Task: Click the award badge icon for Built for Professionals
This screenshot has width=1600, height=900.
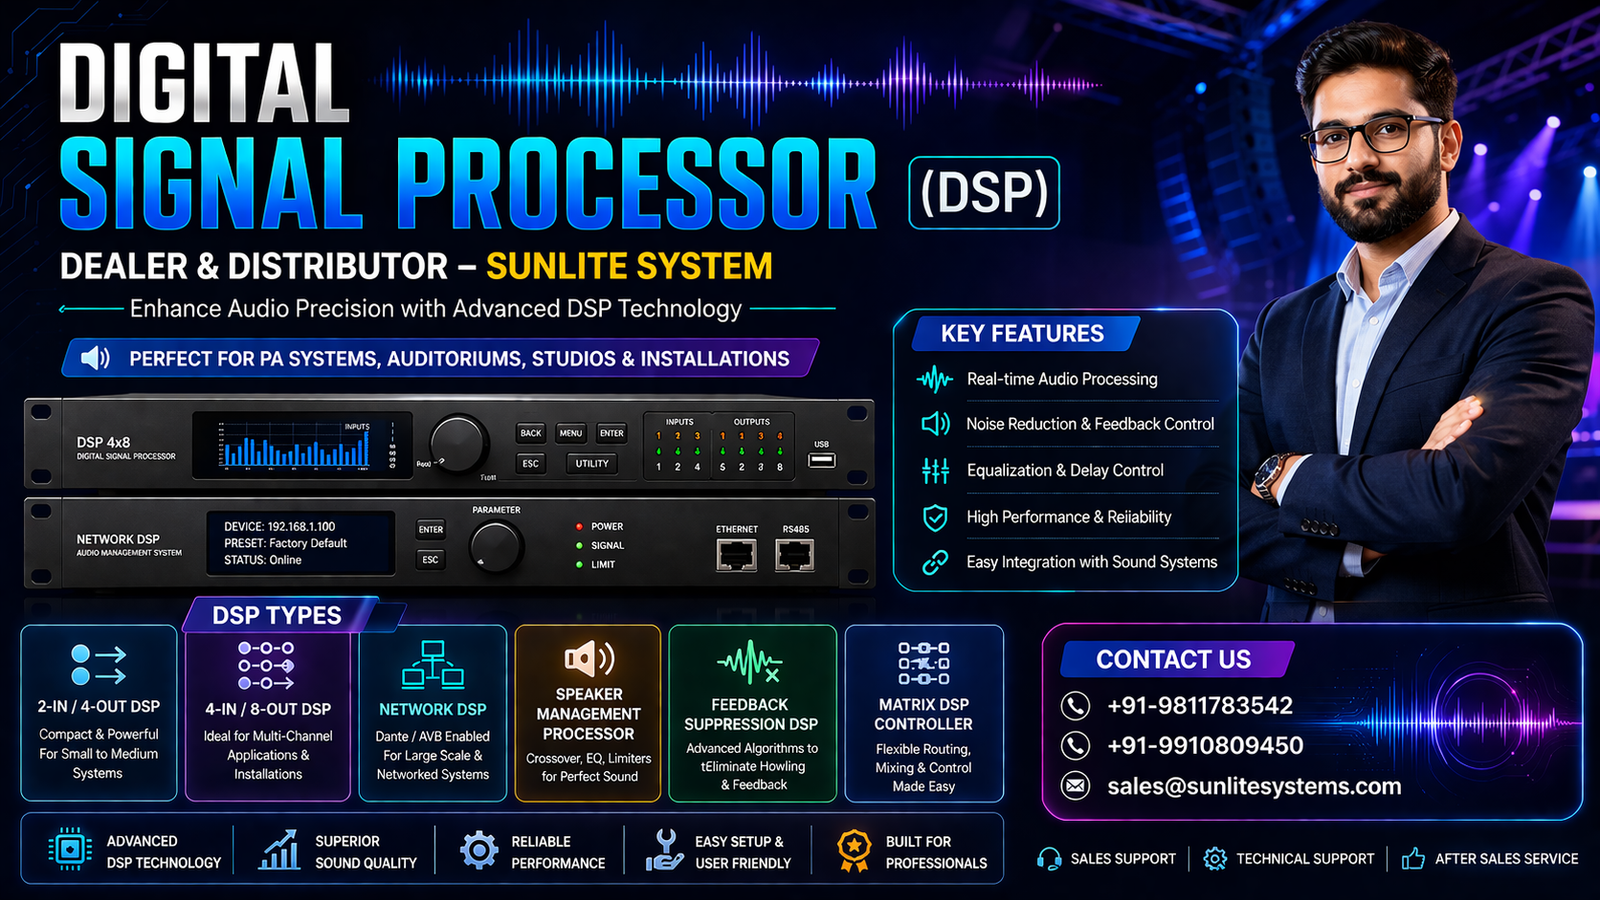Action: tap(854, 851)
